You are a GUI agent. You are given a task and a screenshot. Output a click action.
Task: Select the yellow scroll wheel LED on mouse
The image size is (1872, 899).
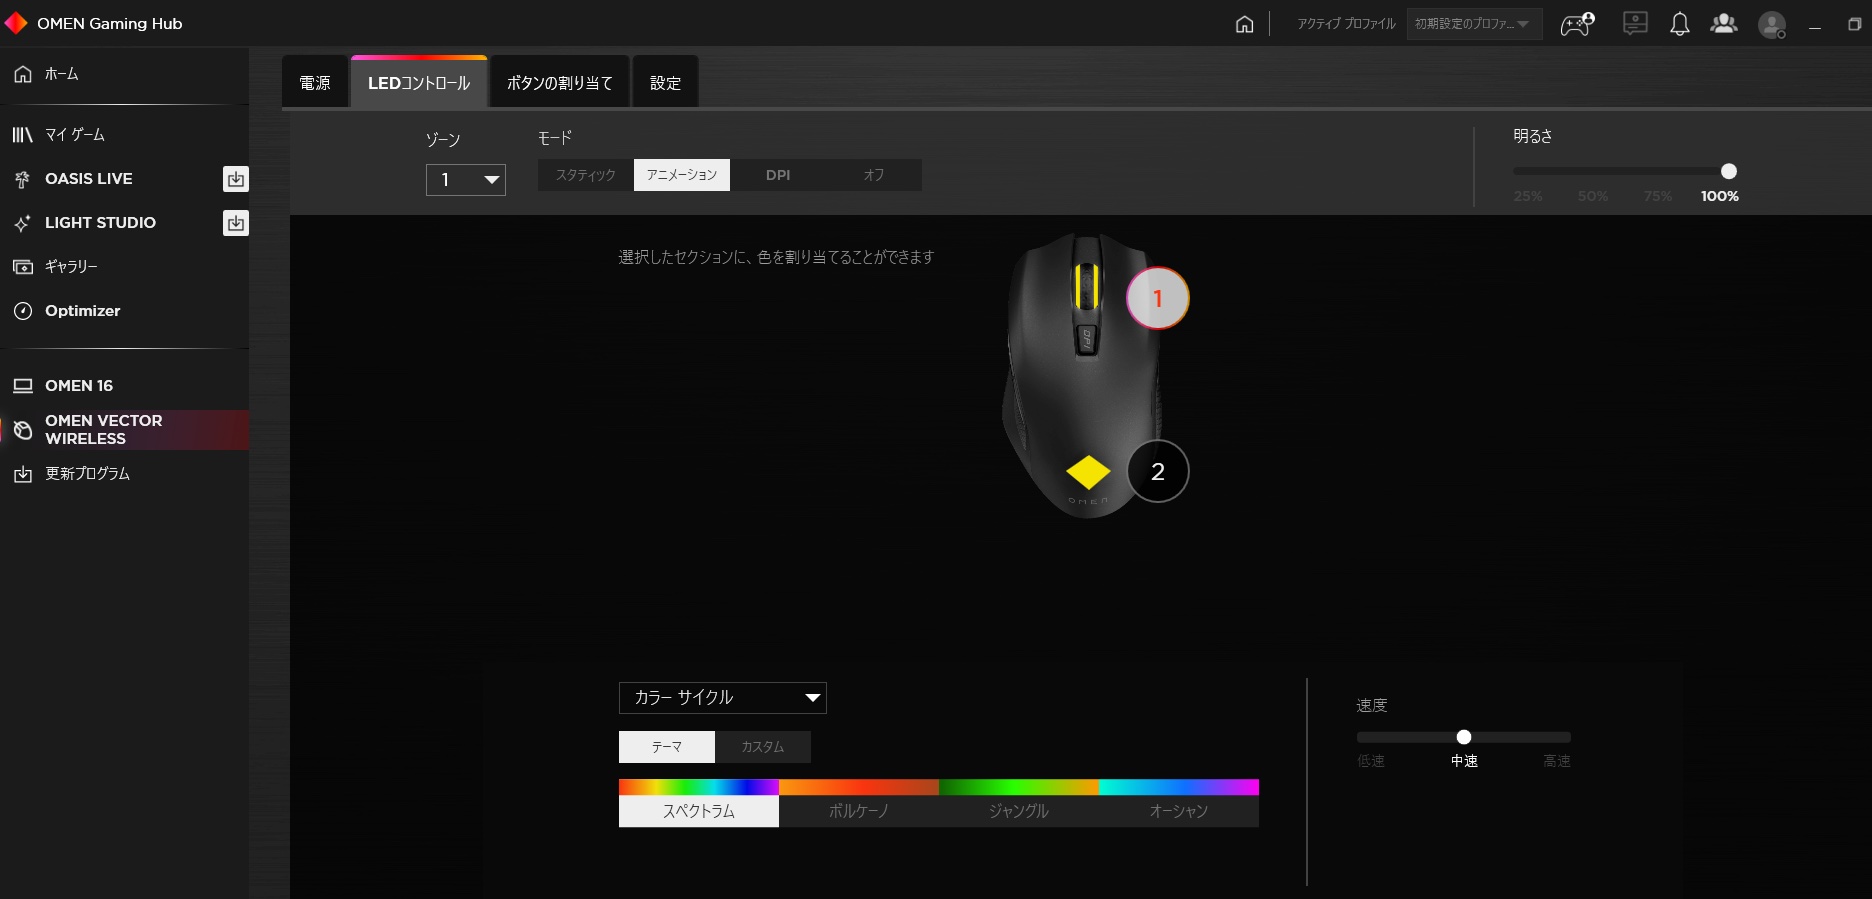tap(1086, 287)
